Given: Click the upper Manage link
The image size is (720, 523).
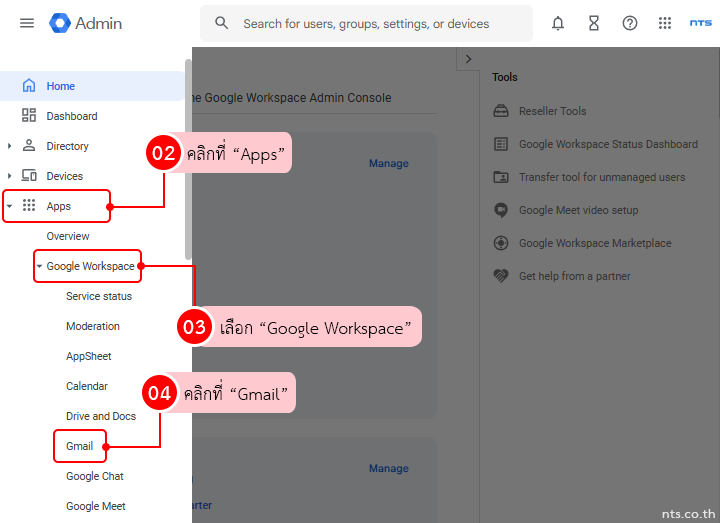Looking at the screenshot, I should (388, 163).
